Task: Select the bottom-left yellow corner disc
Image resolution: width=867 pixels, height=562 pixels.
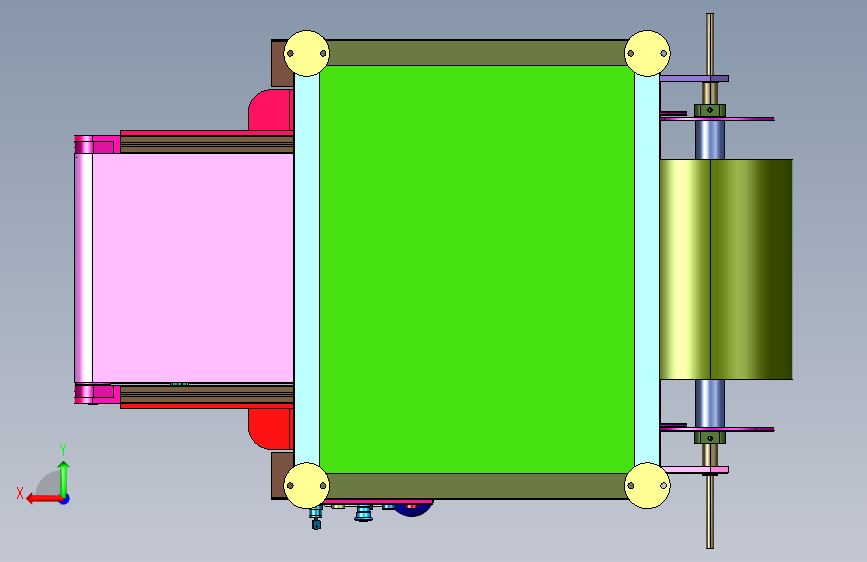Action: pyautogui.click(x=307, y=486)
